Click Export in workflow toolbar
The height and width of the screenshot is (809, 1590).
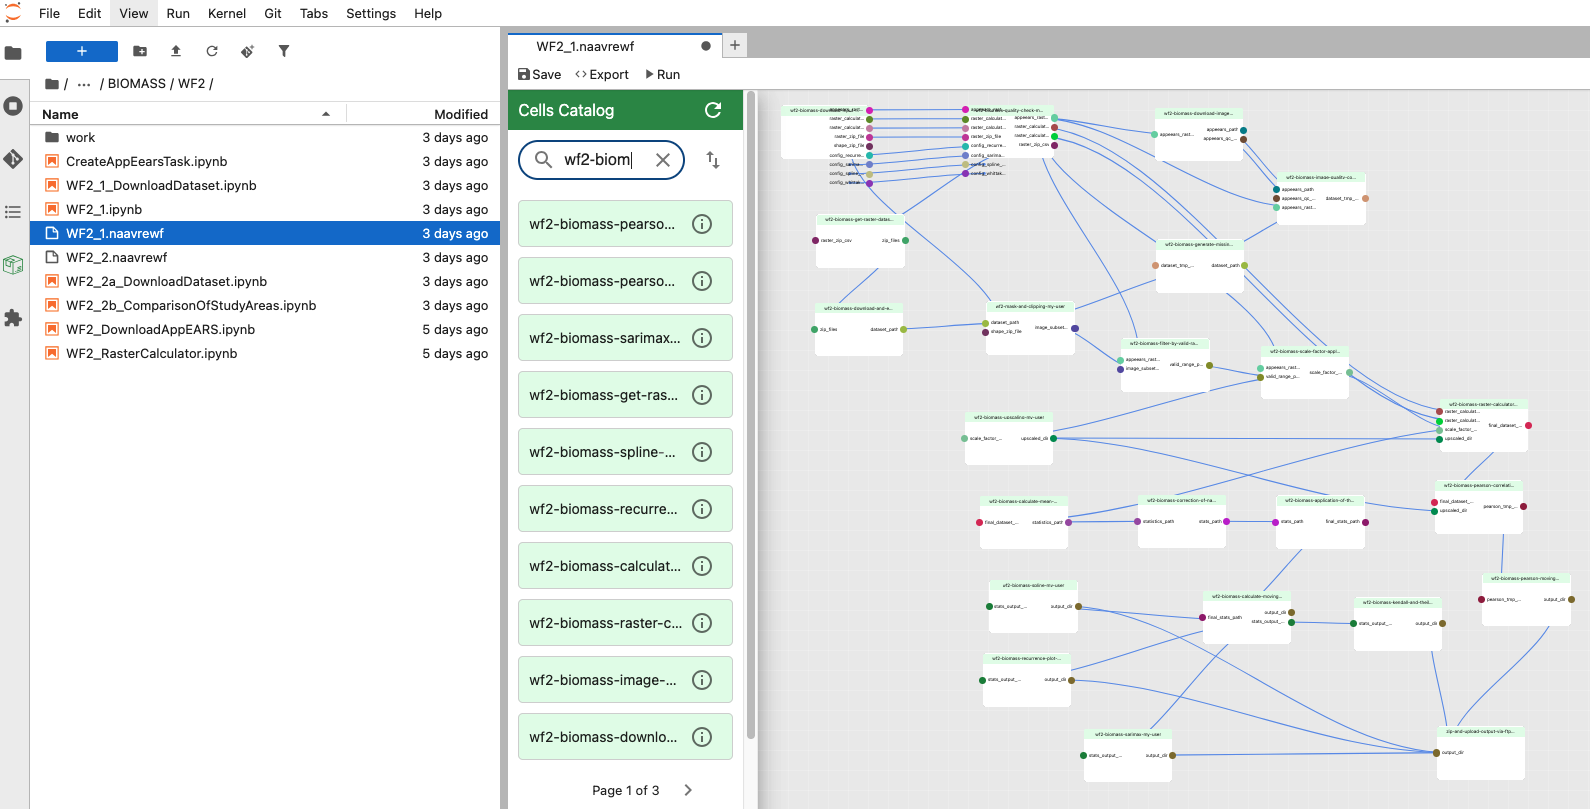[x=602, y=74]
